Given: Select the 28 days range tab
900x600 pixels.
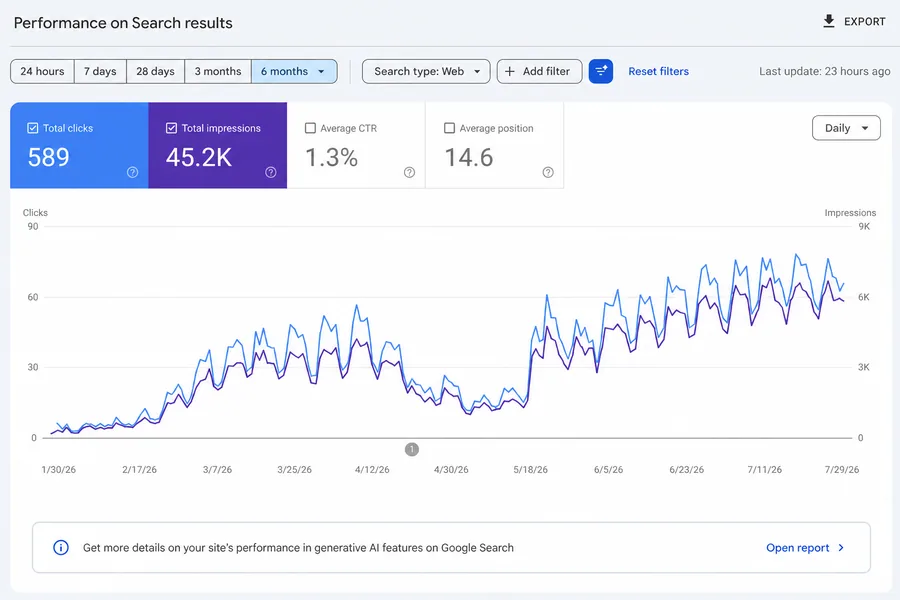Looking at the screenshot, I should (x=155, y=71).
